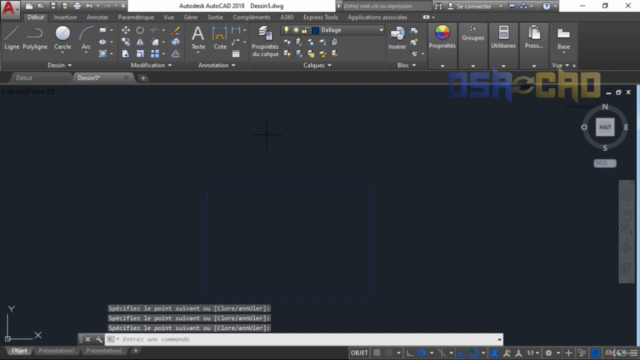Choose the Cercle tool
This screenshot has height=360, width=640.
coord(62,38)
